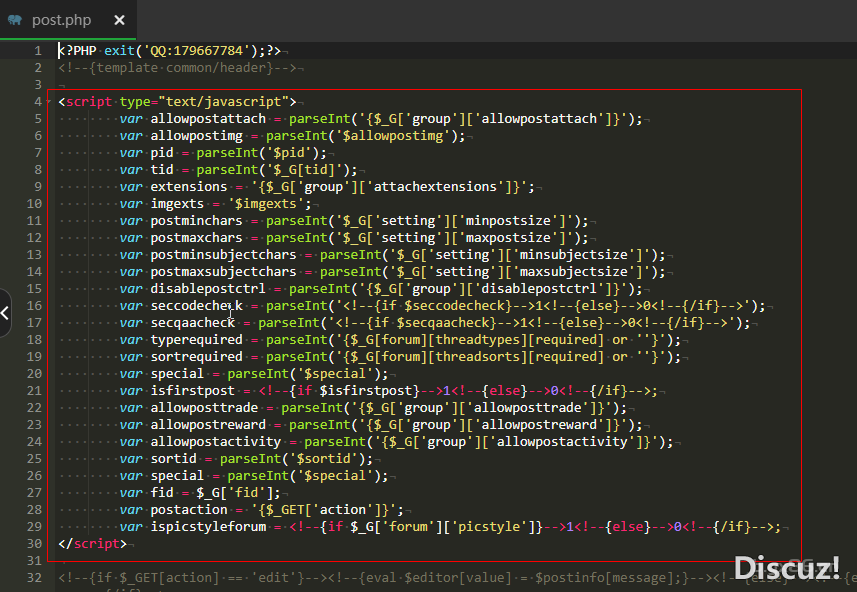This screenshot has height=592, width=857.
Task: Close the post.php tab
Action: [x=119, y=20]
